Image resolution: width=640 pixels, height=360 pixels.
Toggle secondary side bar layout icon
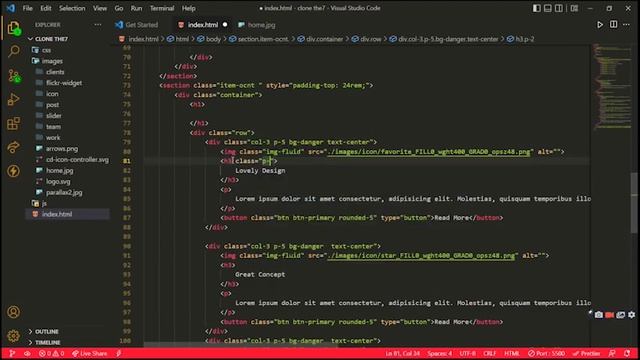[x=558, y=8]
